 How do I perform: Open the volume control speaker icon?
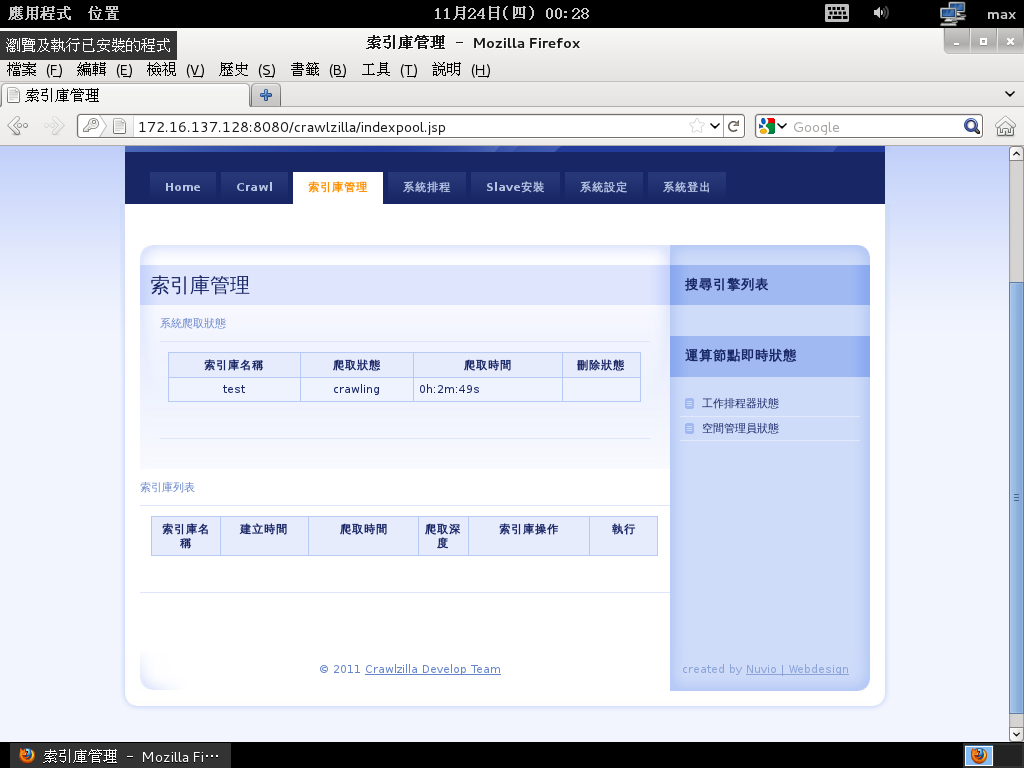pos(880,13)
